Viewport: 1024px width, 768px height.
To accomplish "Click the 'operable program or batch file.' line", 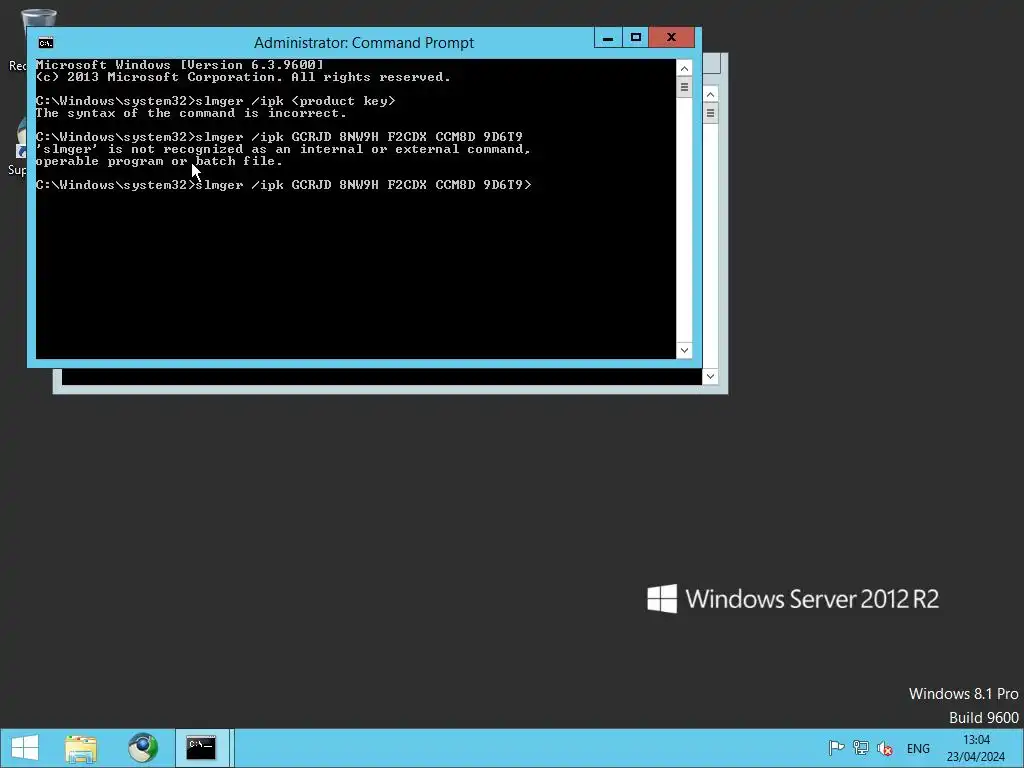I will pyautogui.click(x=159, y=161).
